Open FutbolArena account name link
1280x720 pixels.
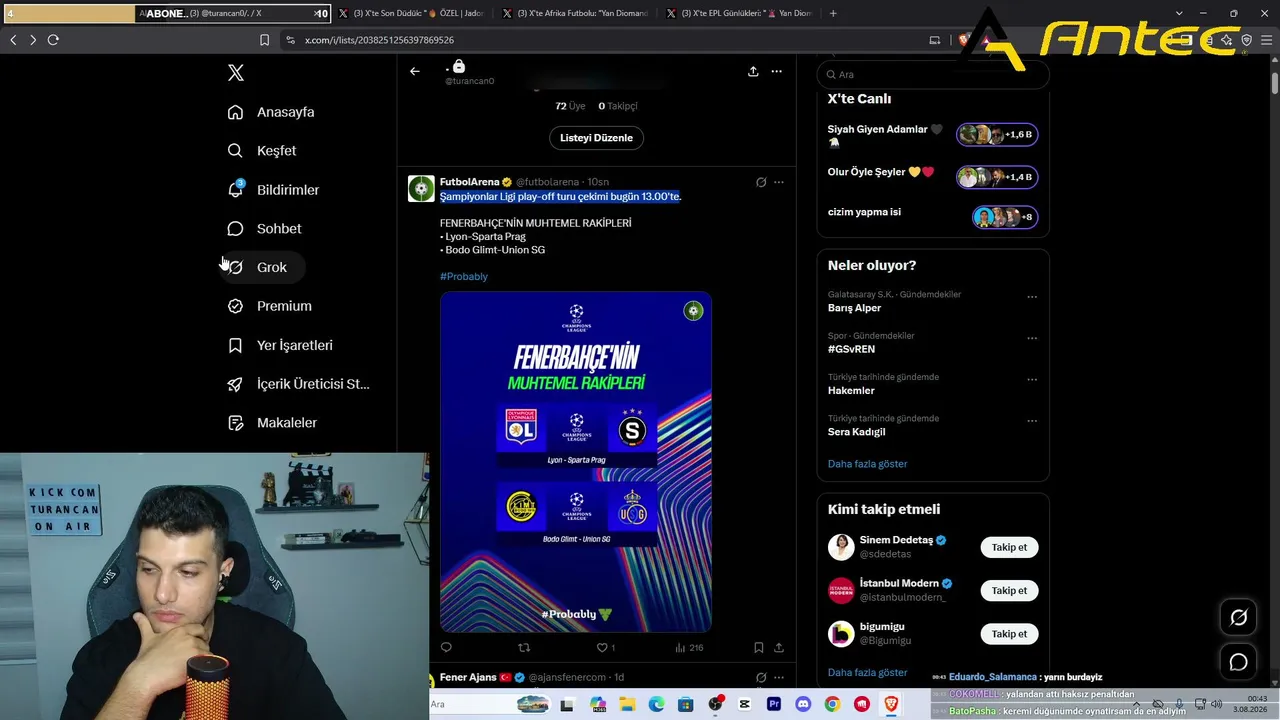pyautogui.click(x=469, y=182)
